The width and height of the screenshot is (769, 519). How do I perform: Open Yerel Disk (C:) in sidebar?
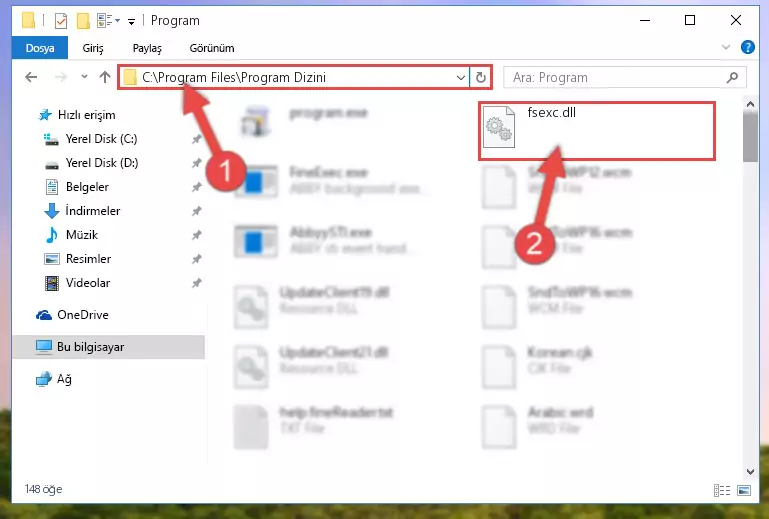click(x=101, y=139)
